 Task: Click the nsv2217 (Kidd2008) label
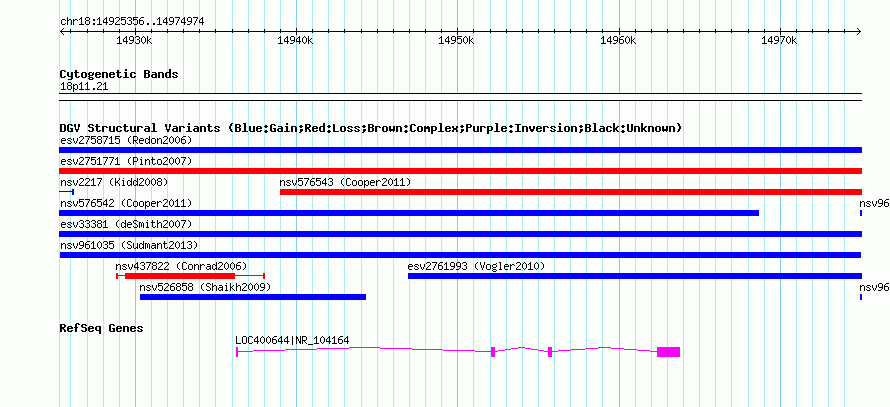click(114, 182)
